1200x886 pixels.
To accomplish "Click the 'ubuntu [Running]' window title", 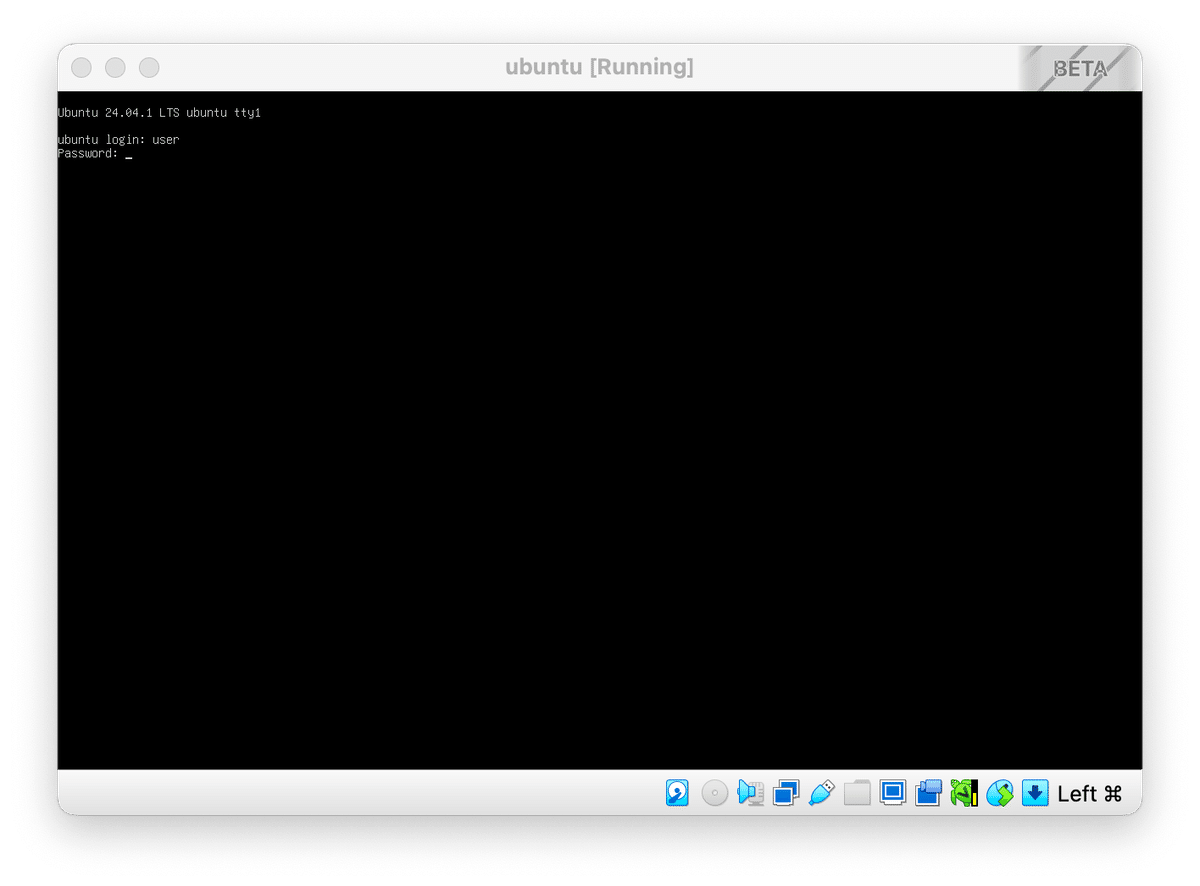I will pyautogui.click(x=599, y=67).
